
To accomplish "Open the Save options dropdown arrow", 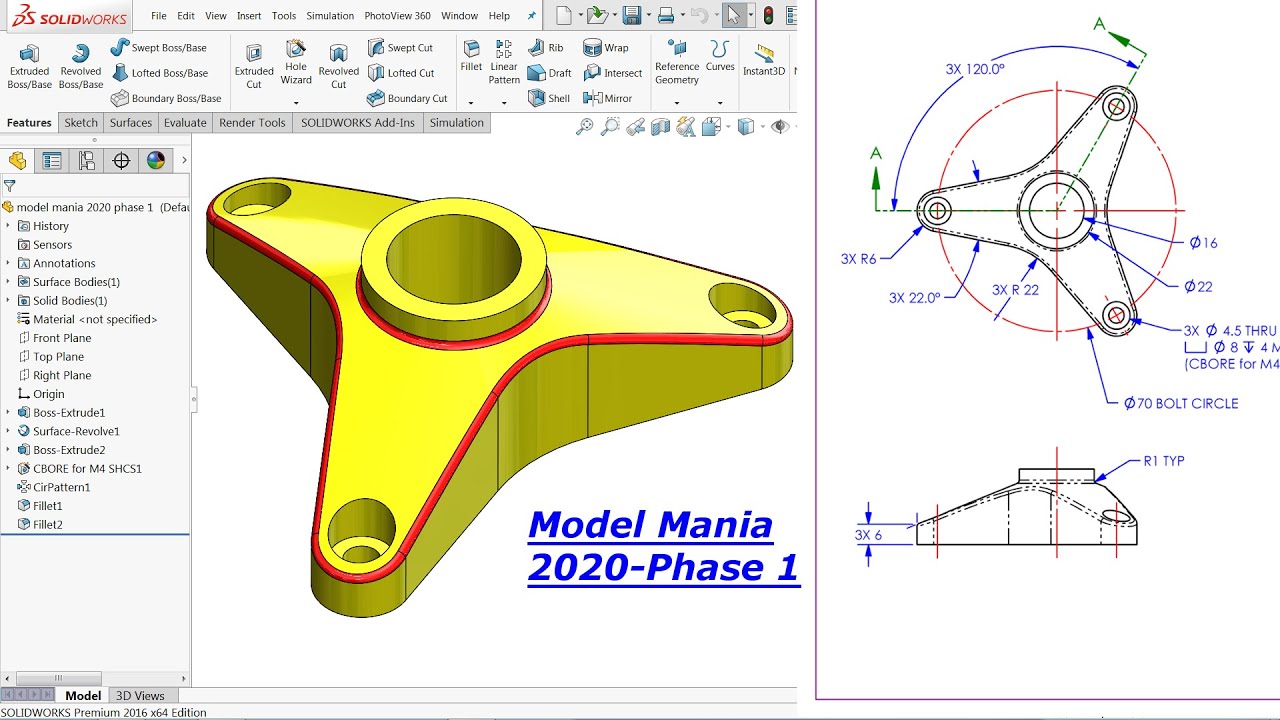I will click(648, 16).
